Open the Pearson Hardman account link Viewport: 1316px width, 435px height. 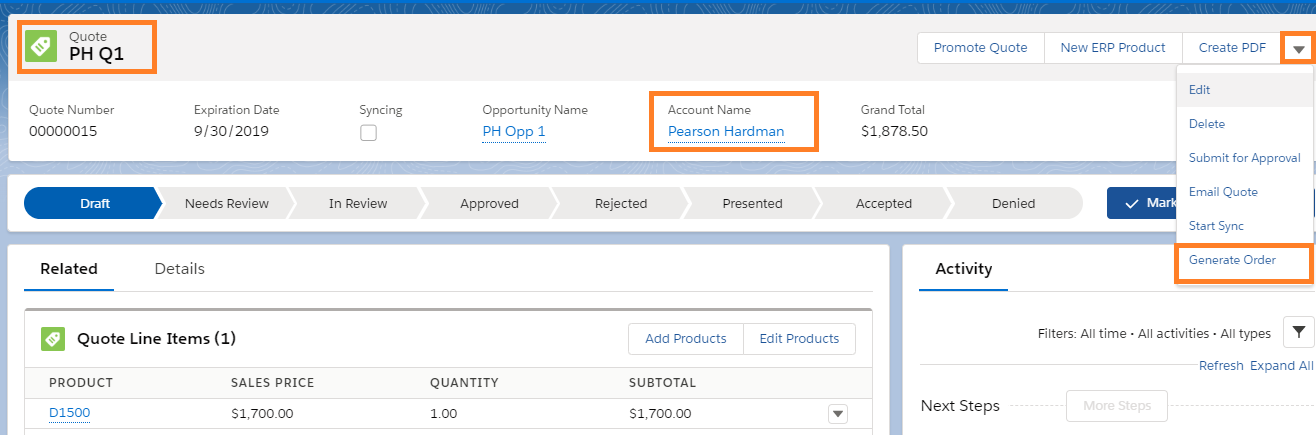[x=726, y=132]
